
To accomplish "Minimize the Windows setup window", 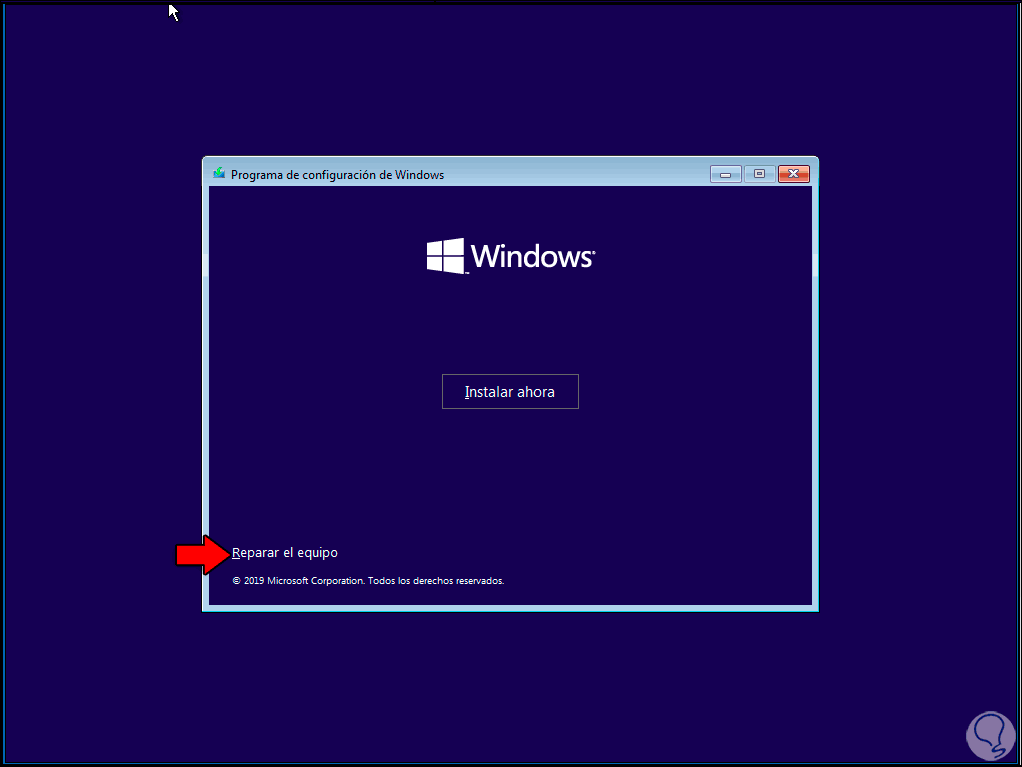I will tap(725, 174).
